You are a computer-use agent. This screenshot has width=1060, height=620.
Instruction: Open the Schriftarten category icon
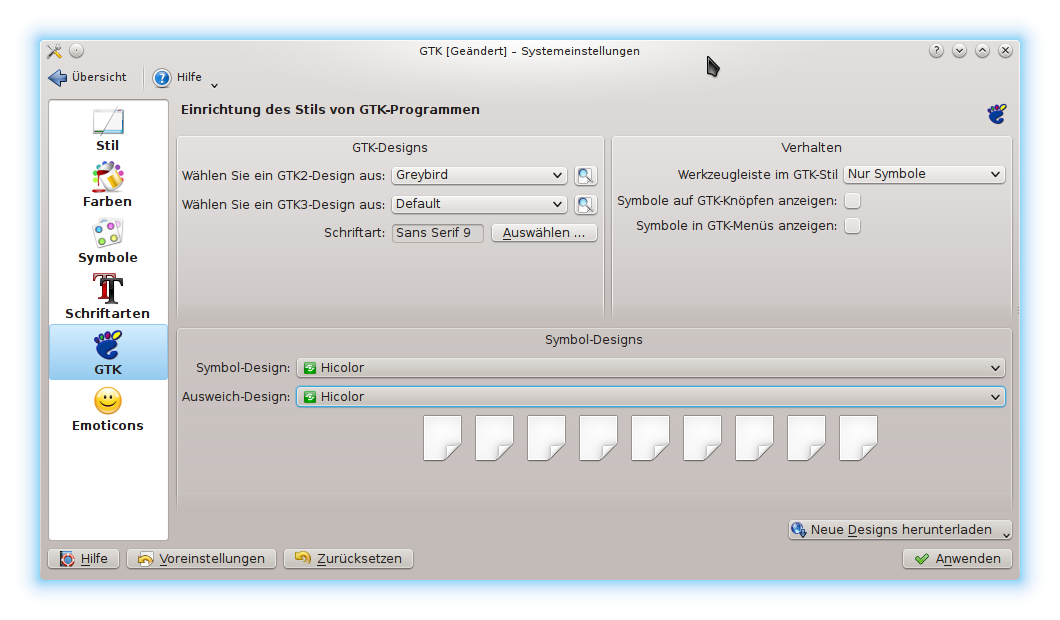coord(107,289)
